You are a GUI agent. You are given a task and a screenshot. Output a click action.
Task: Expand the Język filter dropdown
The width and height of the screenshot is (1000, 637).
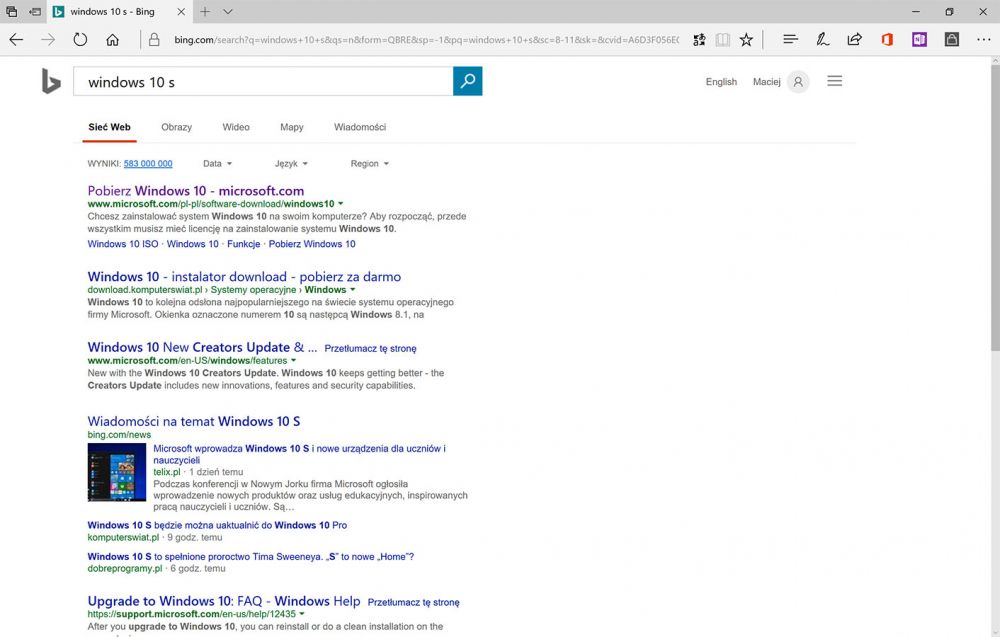coord(291,164)
